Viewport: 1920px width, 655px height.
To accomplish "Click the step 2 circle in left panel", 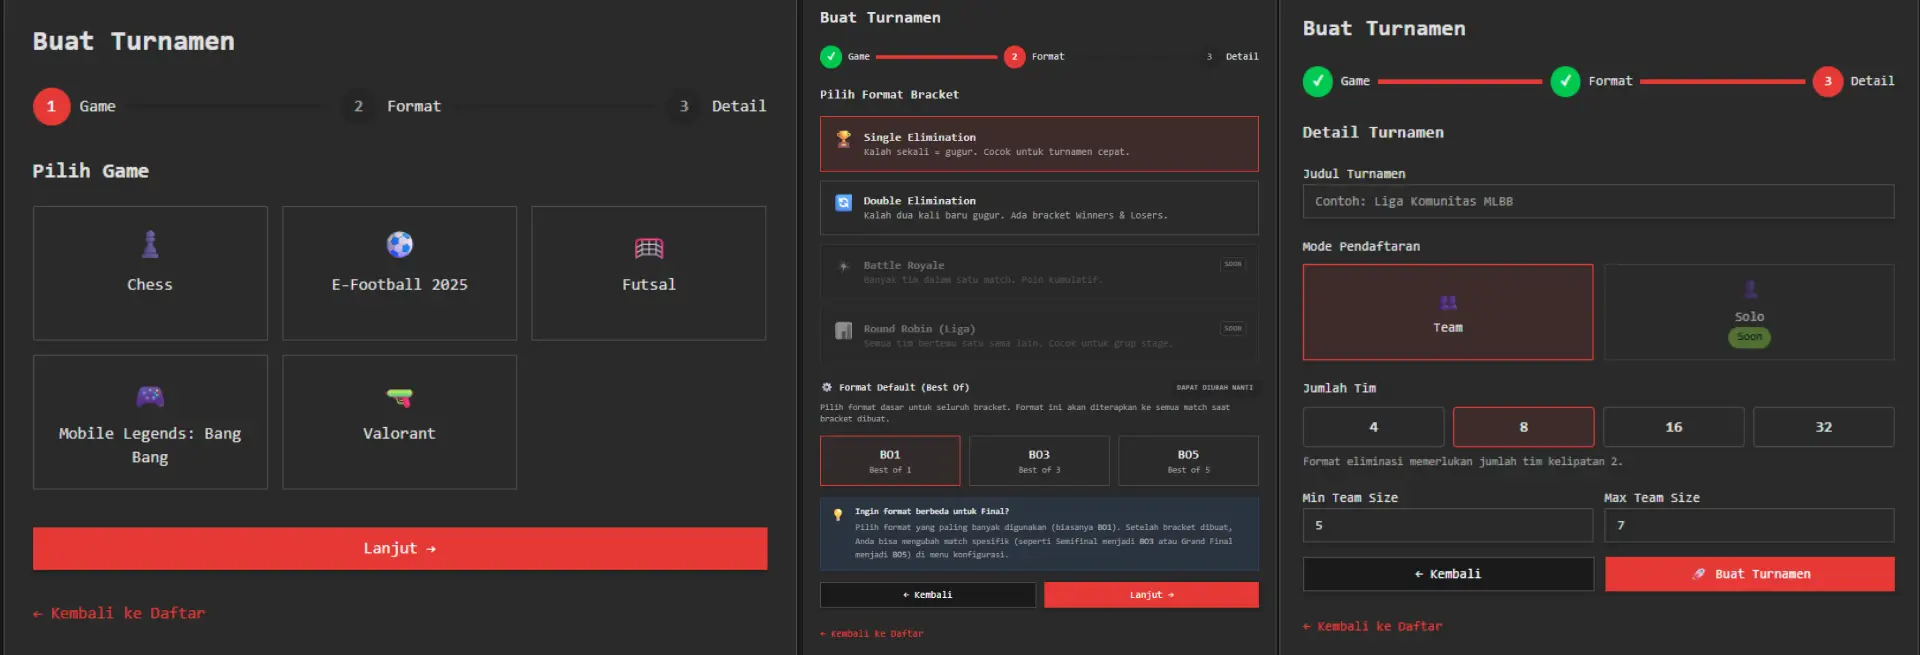I will 358,106.
